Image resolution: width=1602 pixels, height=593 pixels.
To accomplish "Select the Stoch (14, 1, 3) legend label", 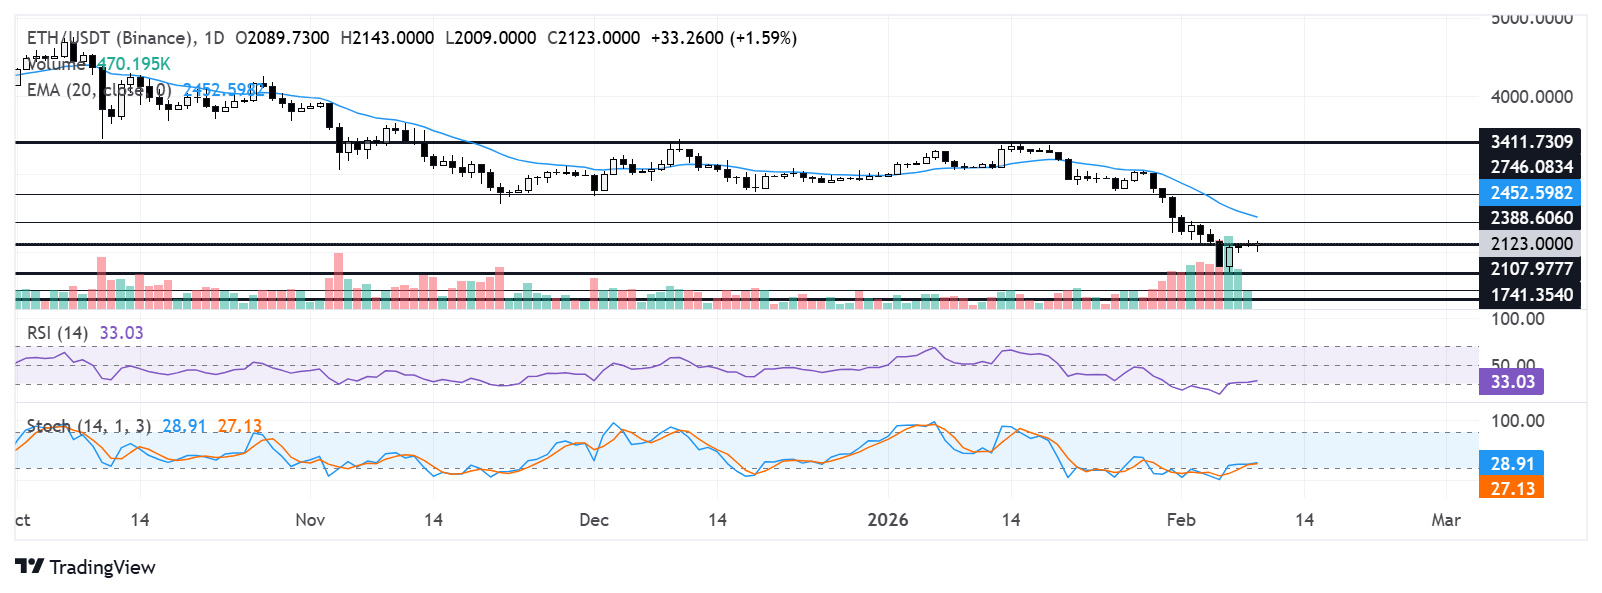I will tap(88, 426).
